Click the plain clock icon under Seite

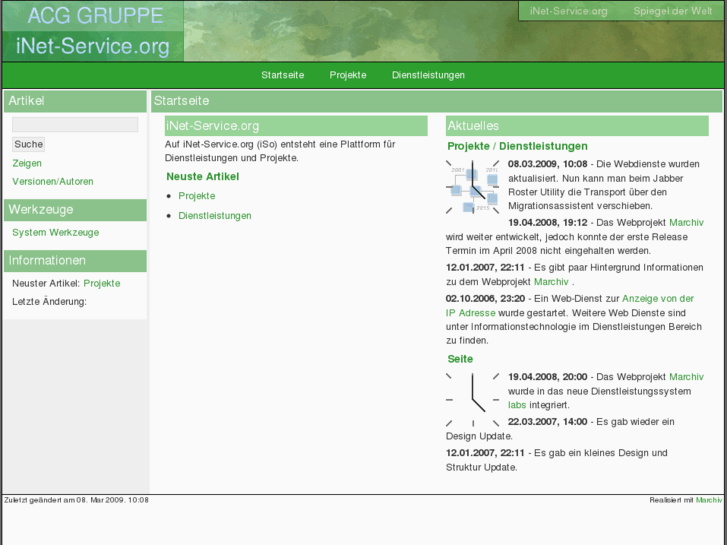(472, 399)
